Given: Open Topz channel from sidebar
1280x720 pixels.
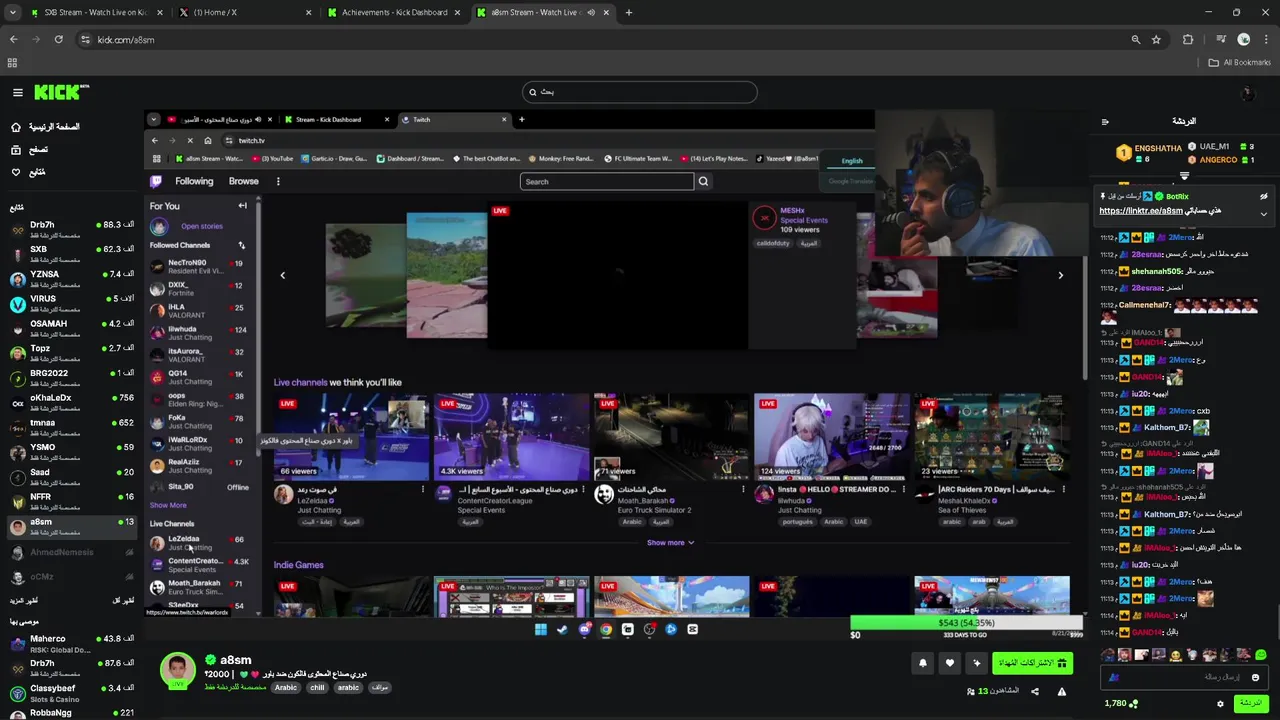Looking at the screenshot, I should (x=70, y=352).
